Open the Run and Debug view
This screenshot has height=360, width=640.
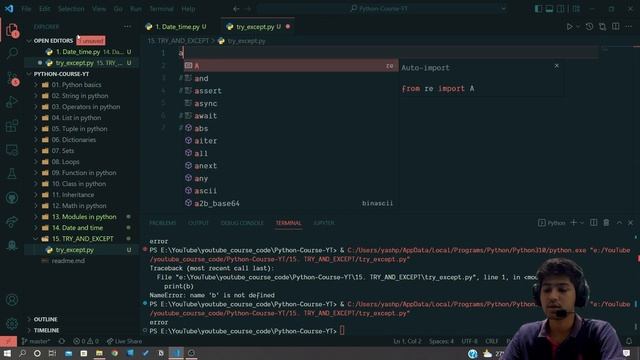click(x=12, y=102)
